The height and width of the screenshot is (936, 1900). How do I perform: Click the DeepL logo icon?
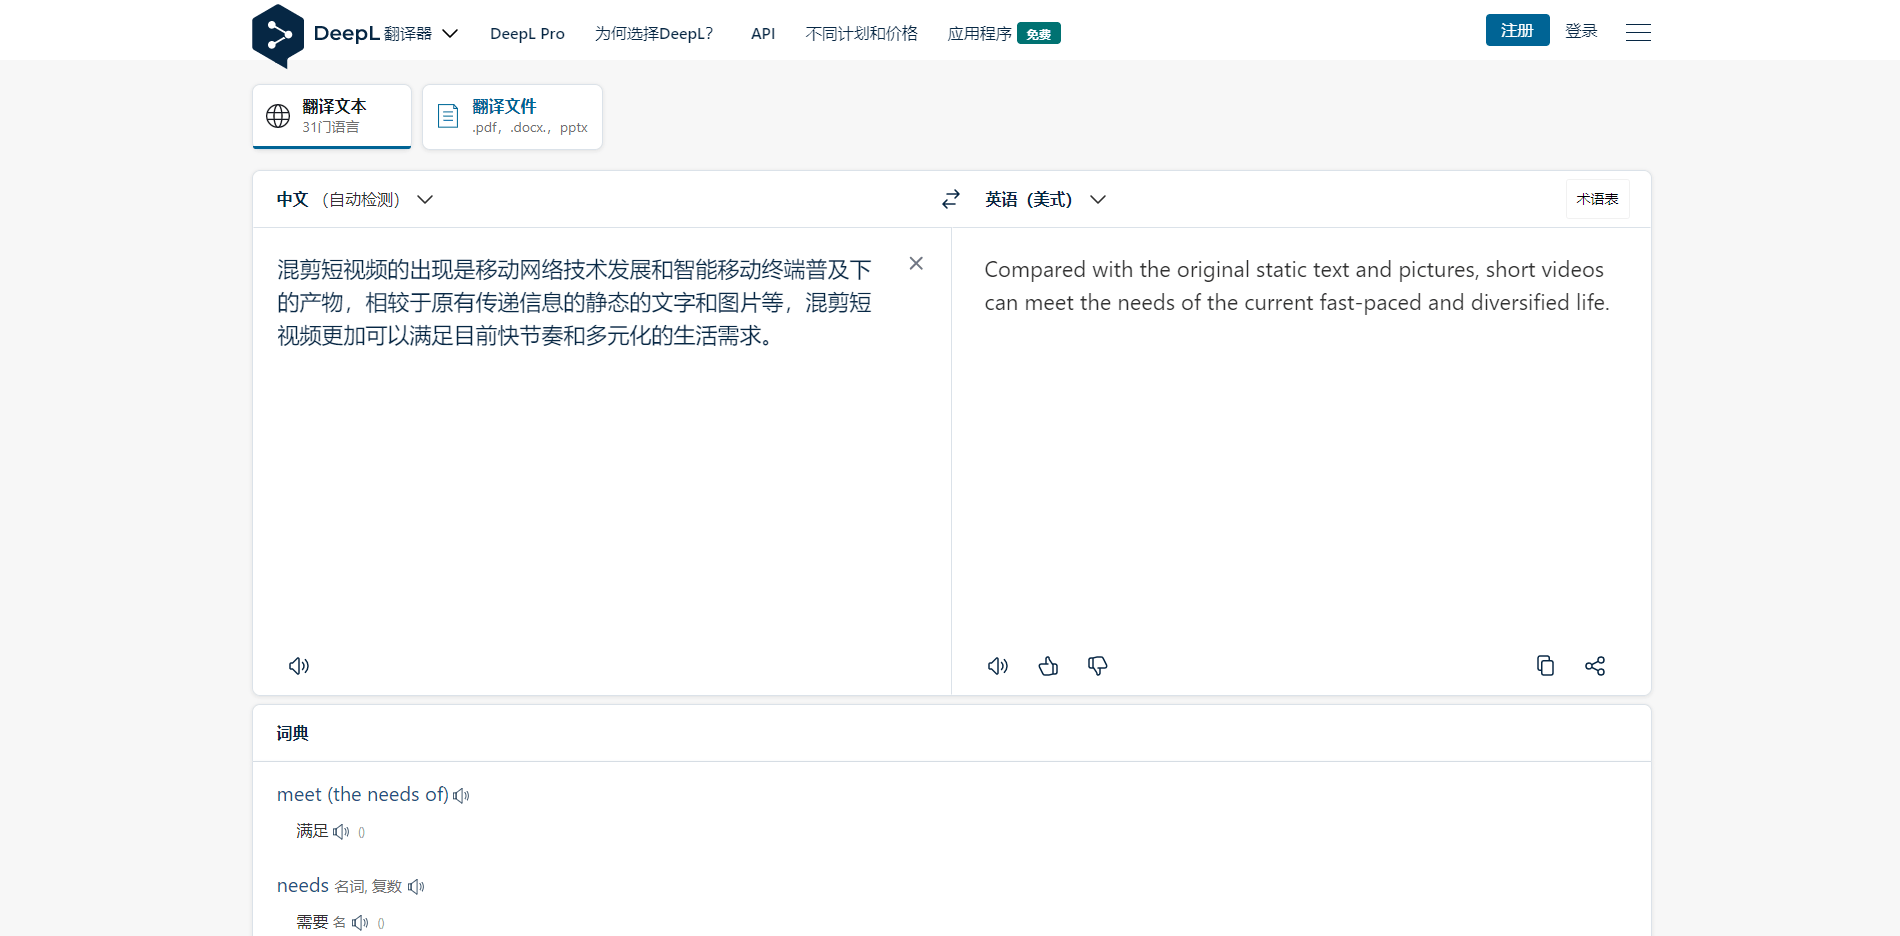[x=278, y=35]
